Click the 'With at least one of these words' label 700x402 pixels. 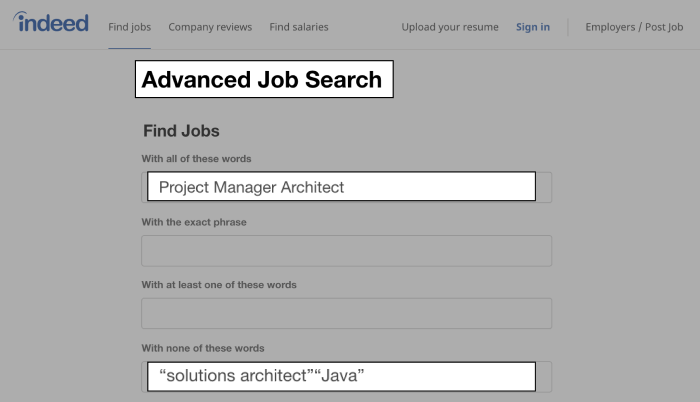tap(219, 285)
